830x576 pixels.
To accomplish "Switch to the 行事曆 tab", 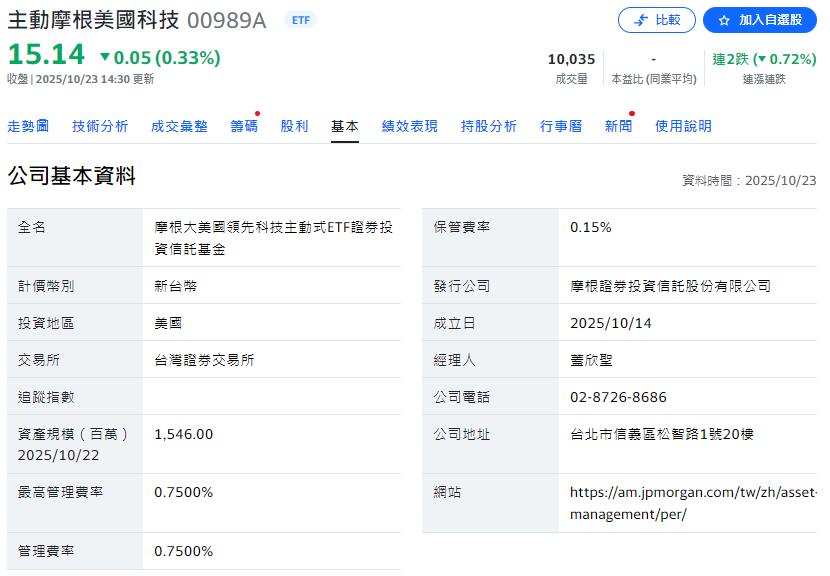I will coord(561,126).
